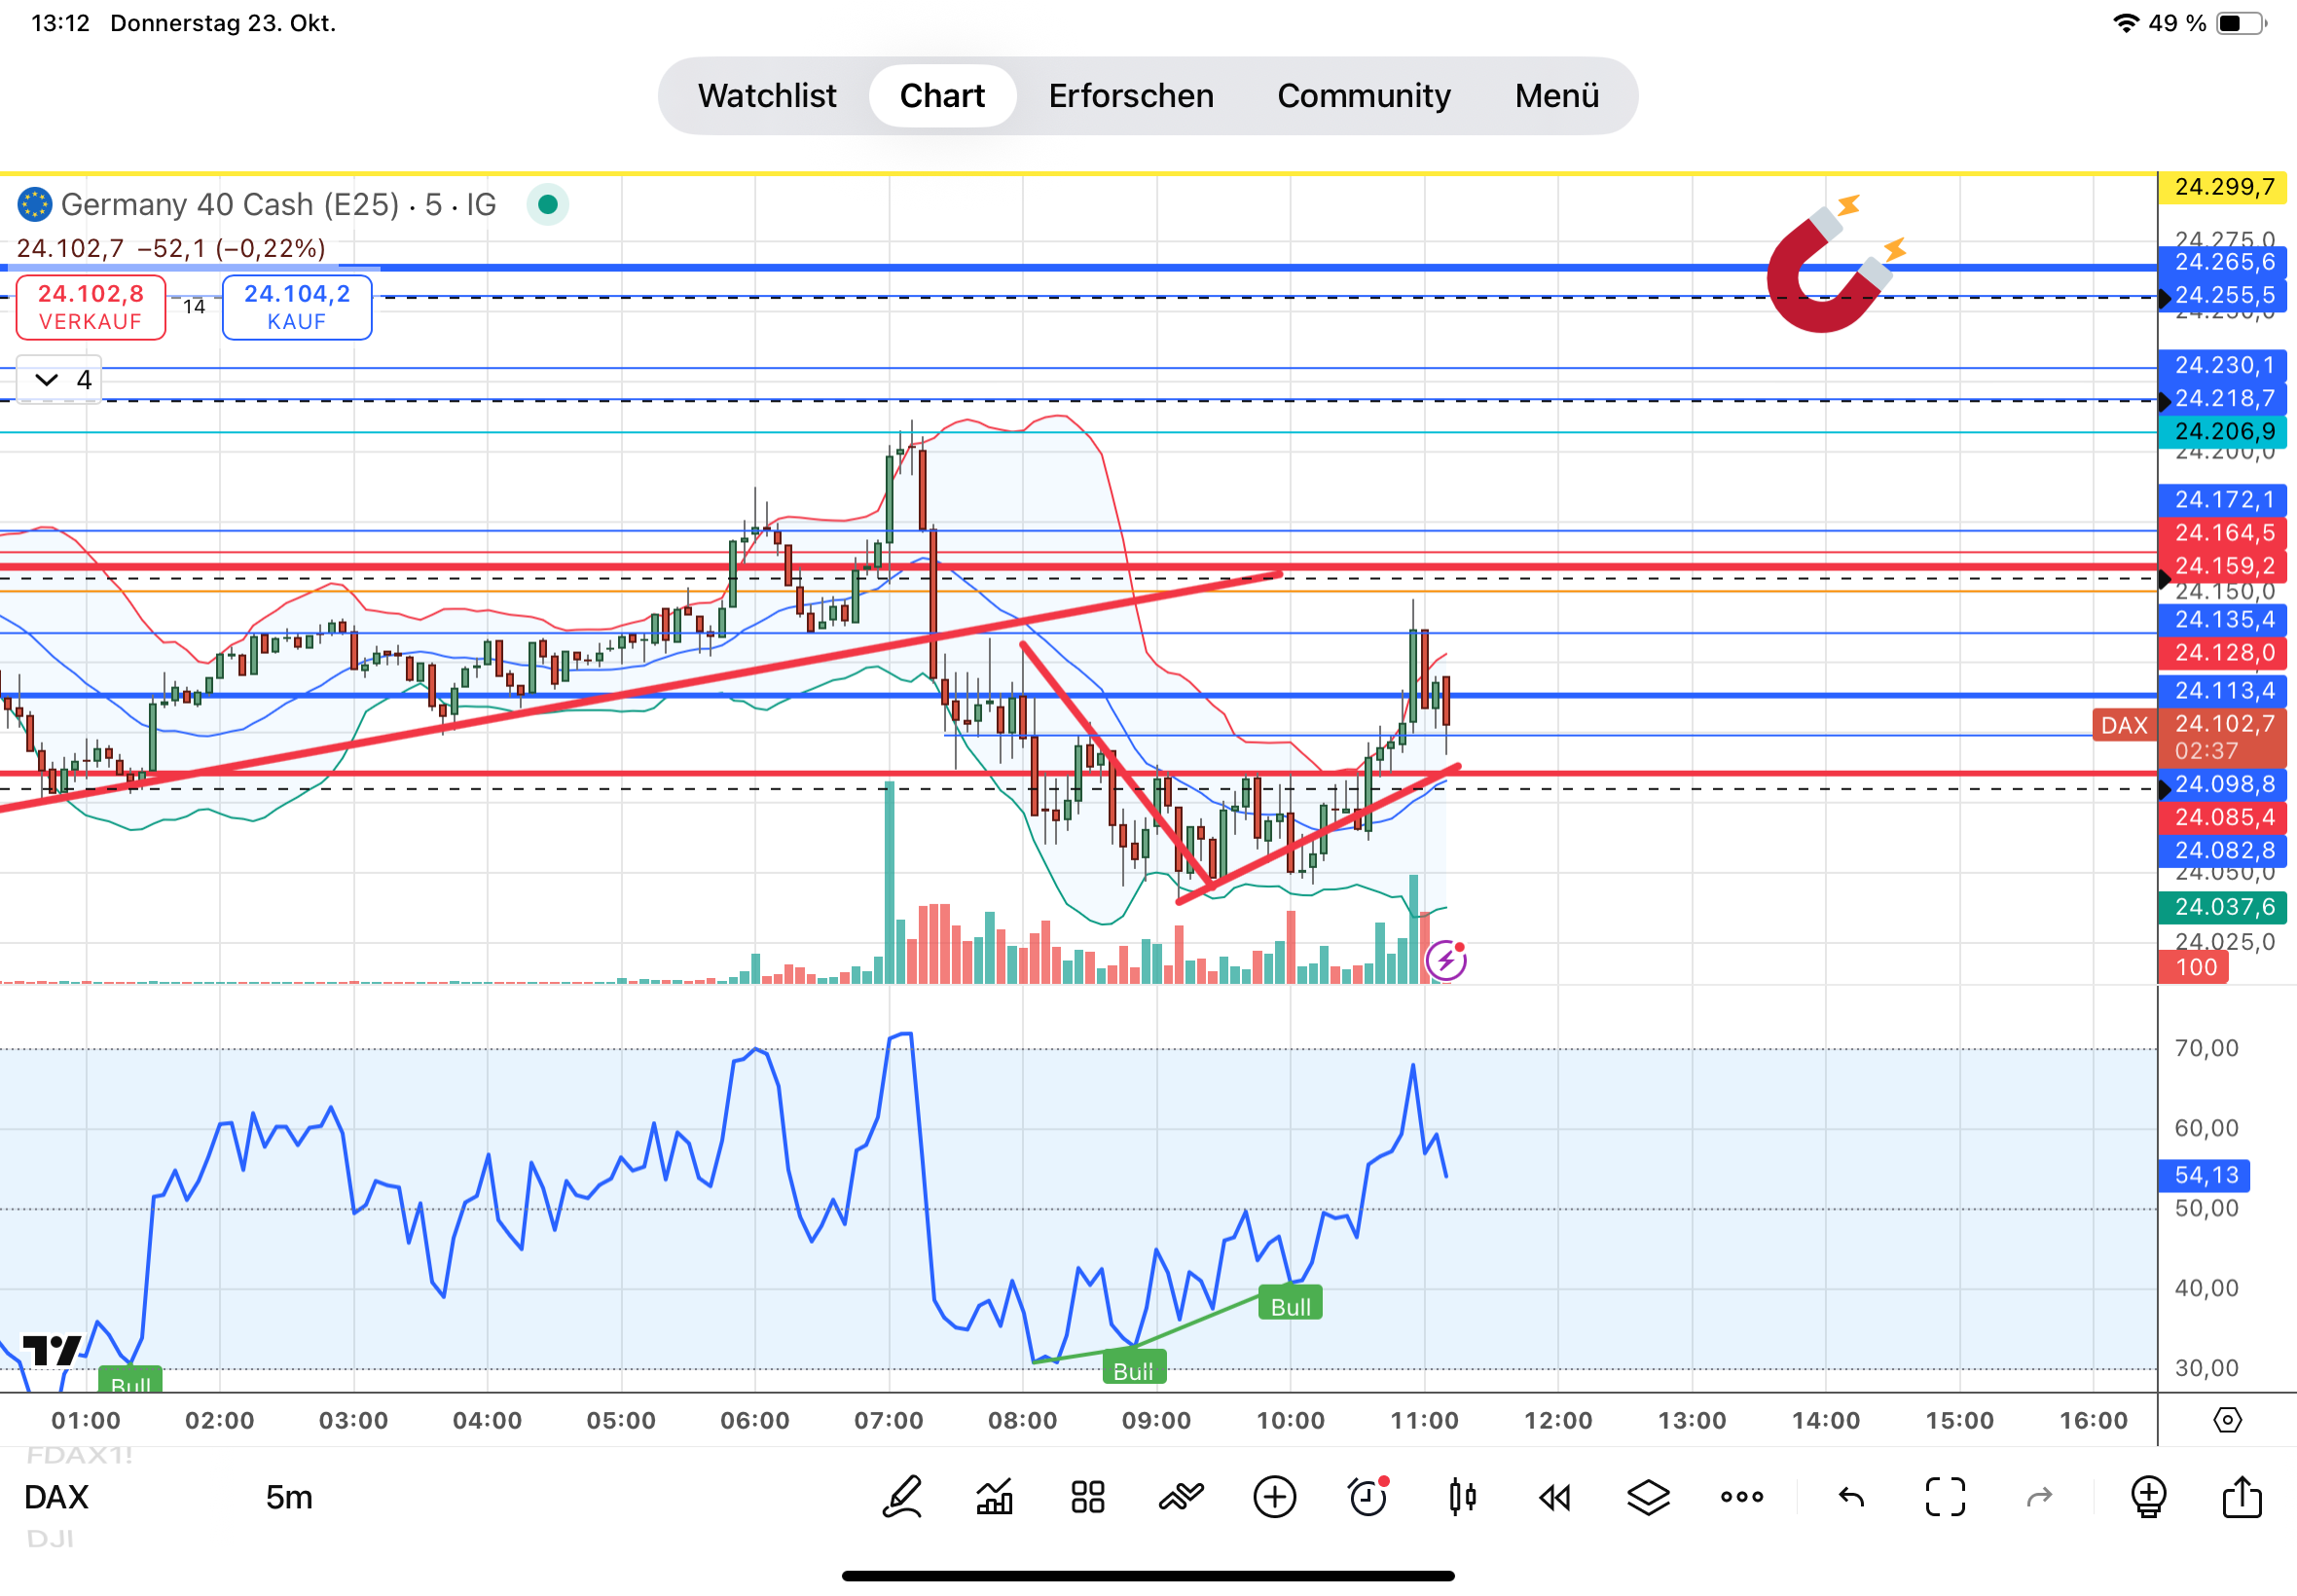Open the alert clock icon

click(1368, 1497)
